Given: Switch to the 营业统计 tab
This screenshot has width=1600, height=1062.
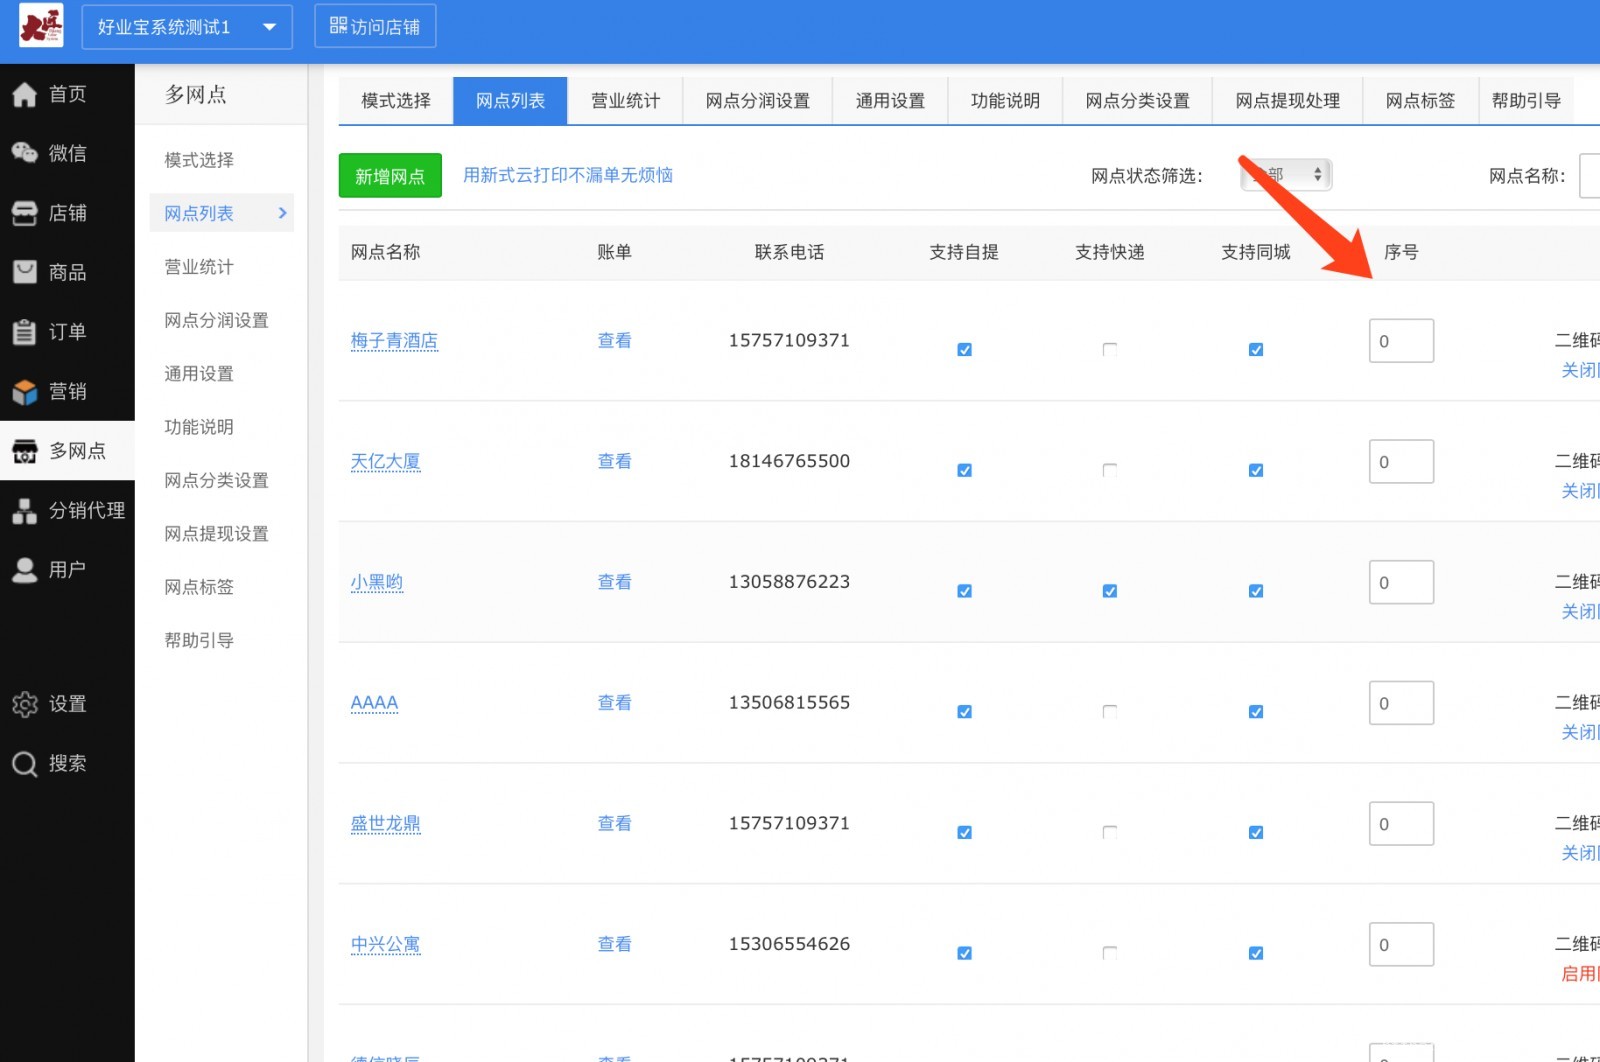Looking at the screenshot, I should [625, 101].
